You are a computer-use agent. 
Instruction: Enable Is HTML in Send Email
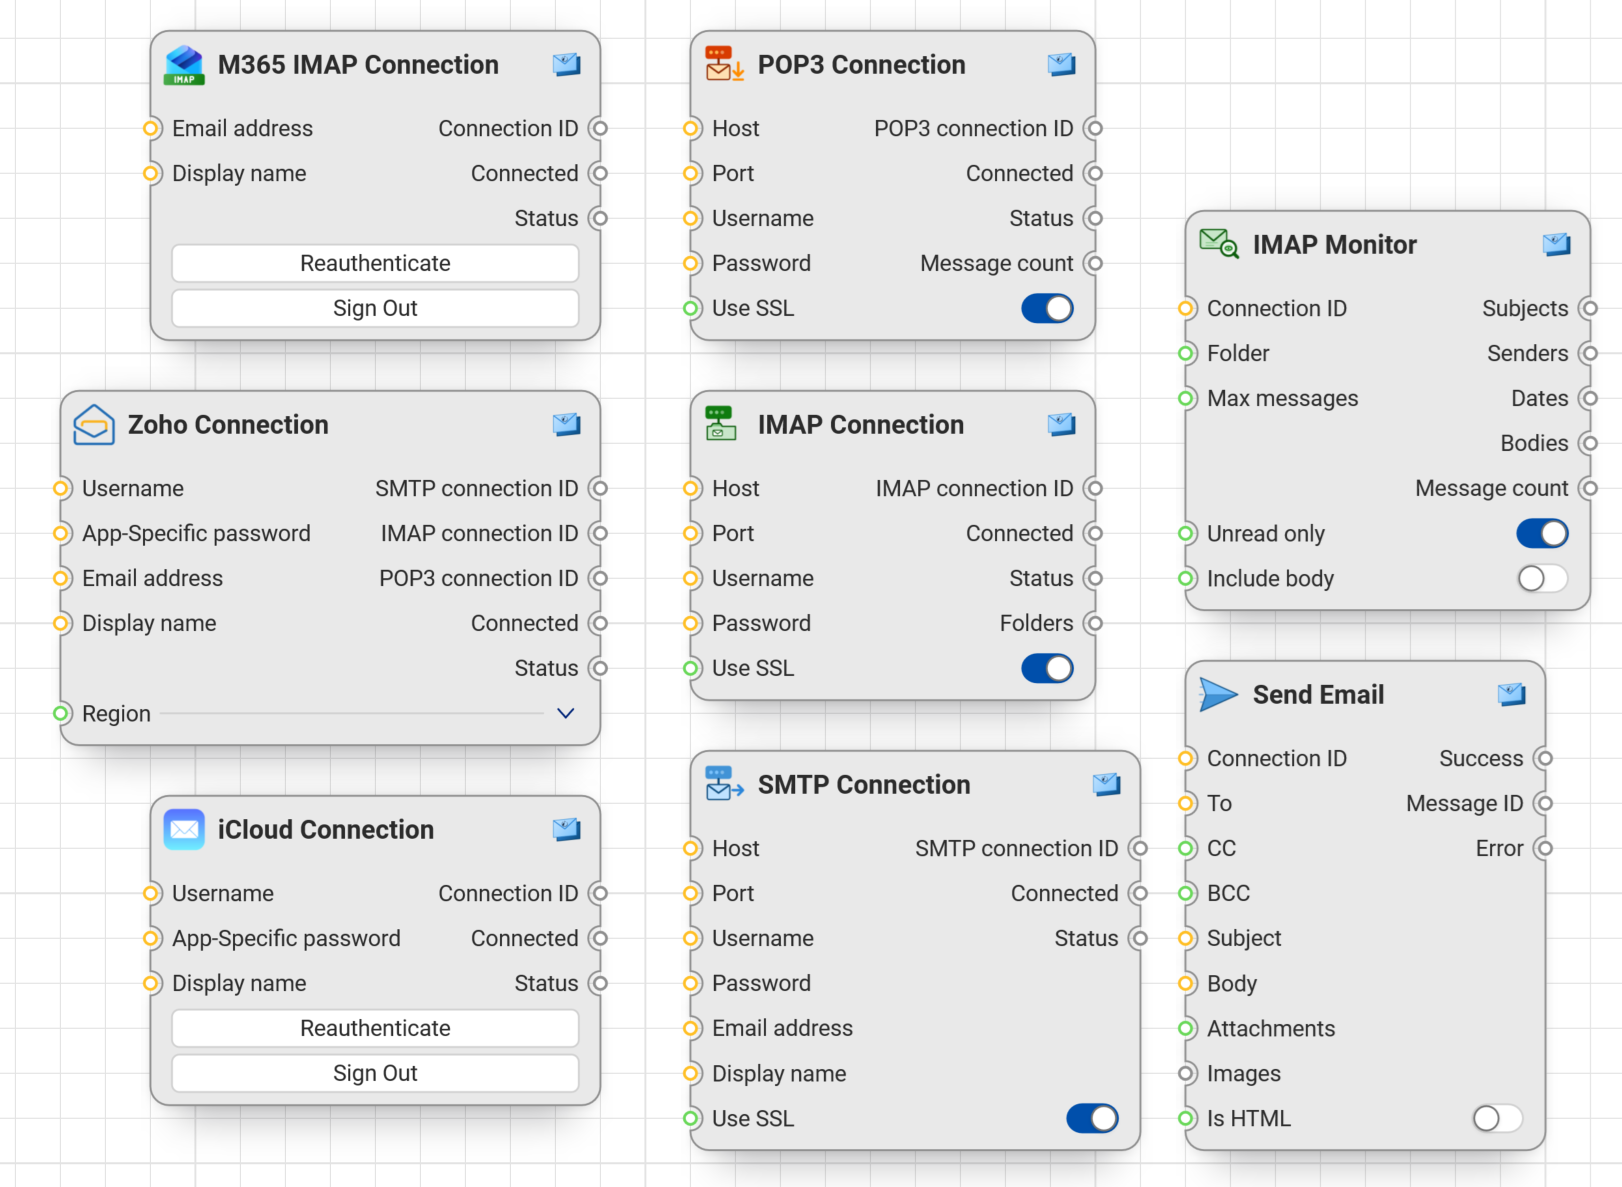coord(1497,1118)
